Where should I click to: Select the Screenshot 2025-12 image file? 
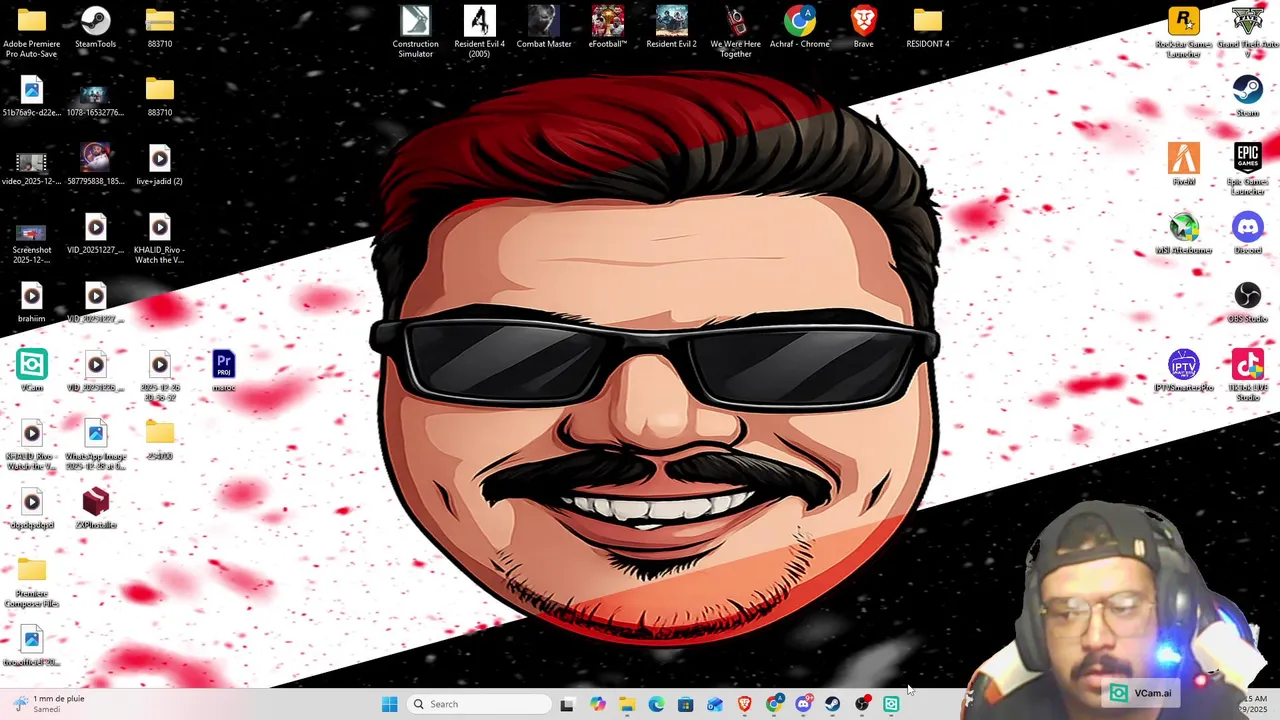31,243
